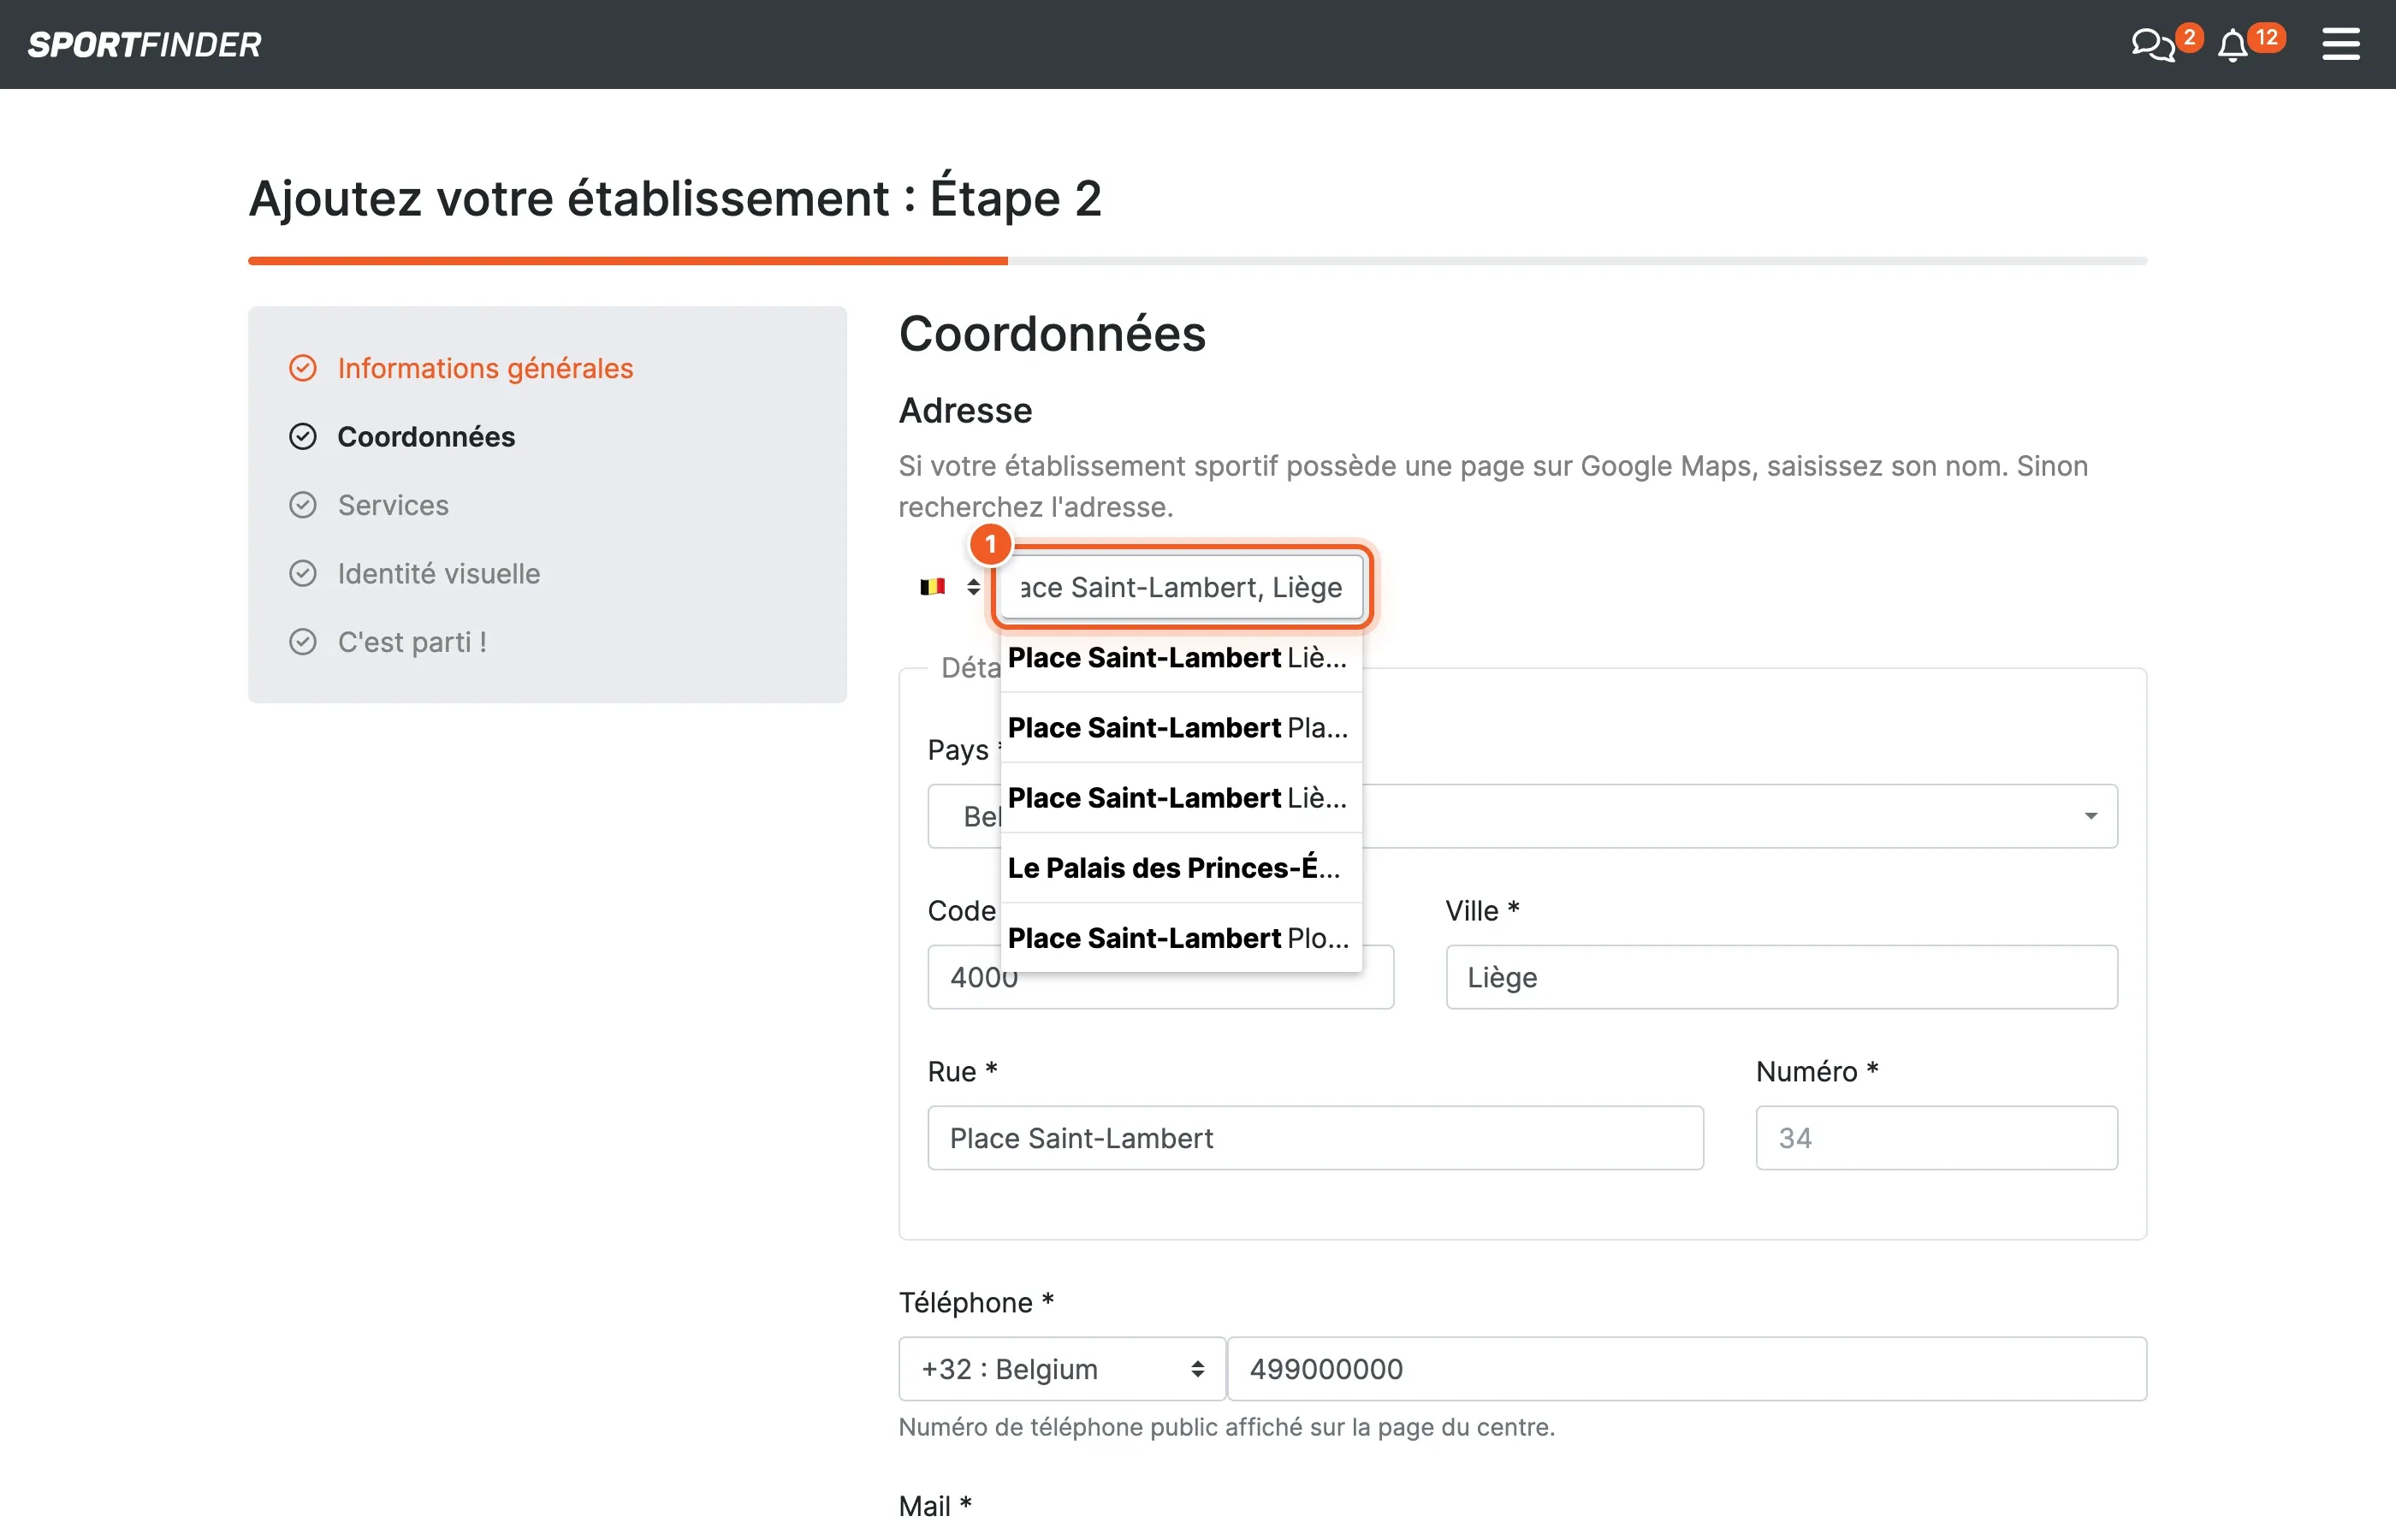Click the check icon beside Identité visuelle
2396x1540 pixels.
[302, 573]
